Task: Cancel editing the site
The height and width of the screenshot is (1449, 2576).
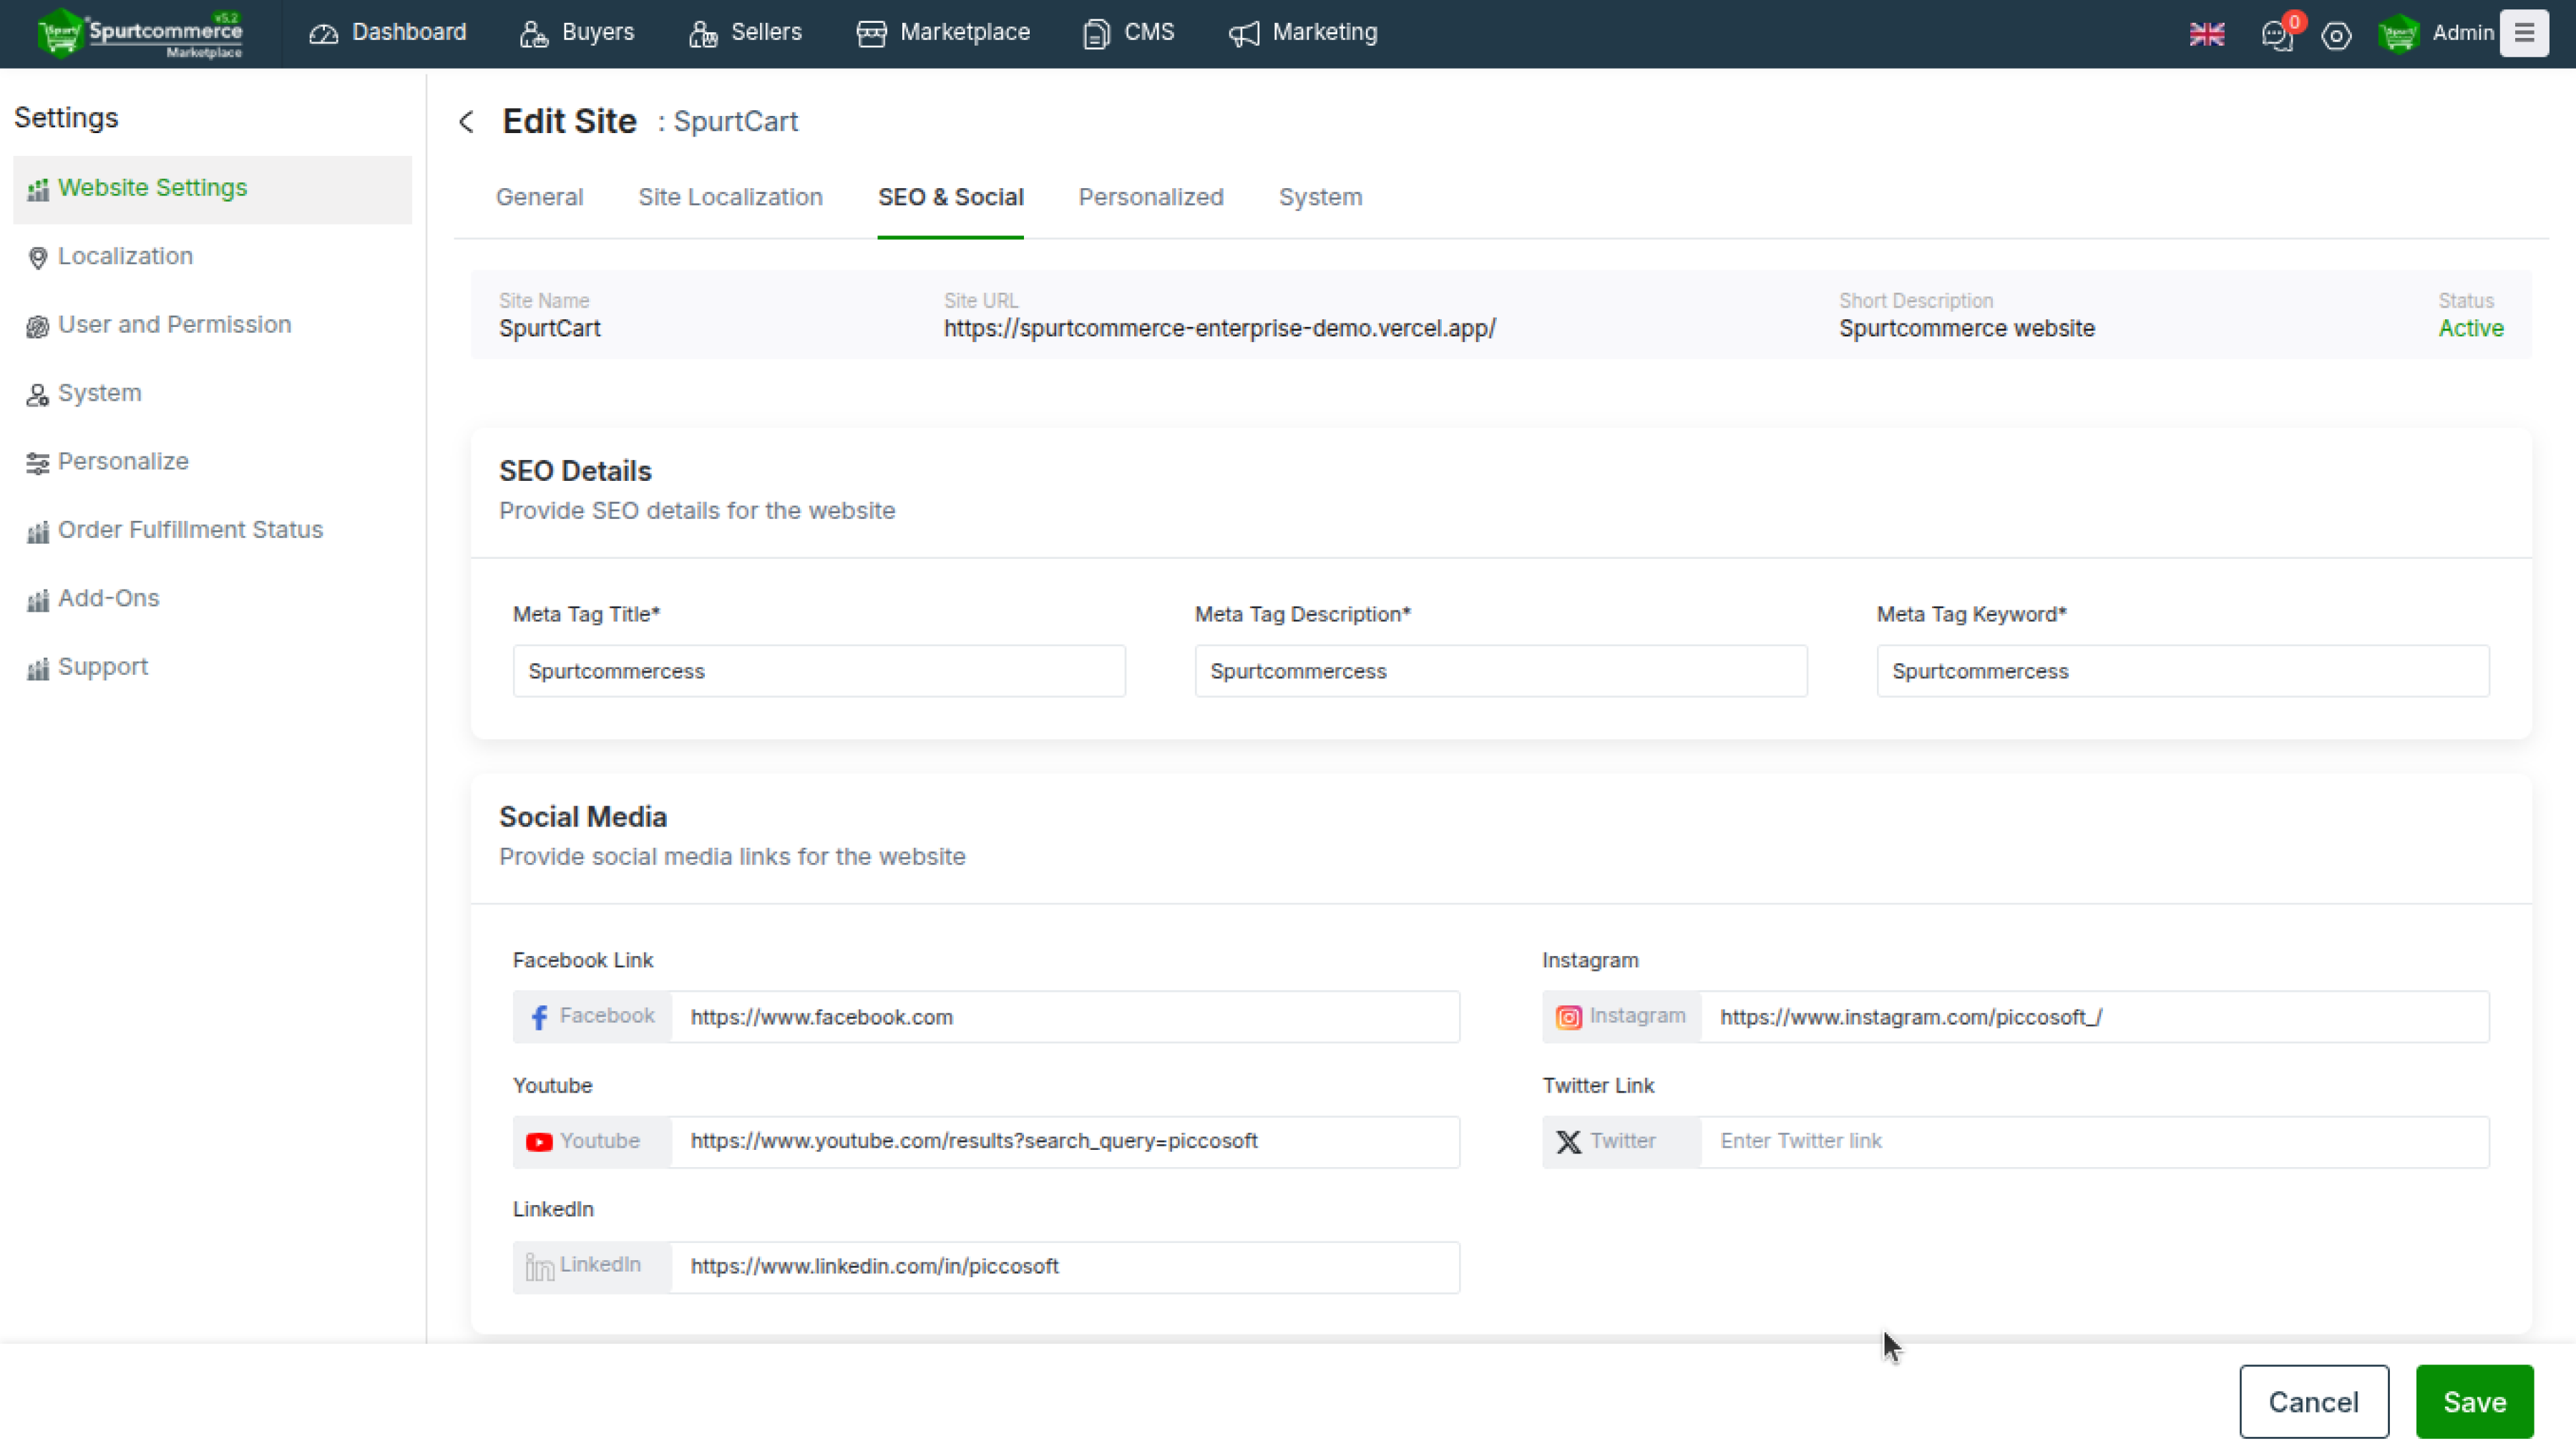Action: pos(2313,1401)
